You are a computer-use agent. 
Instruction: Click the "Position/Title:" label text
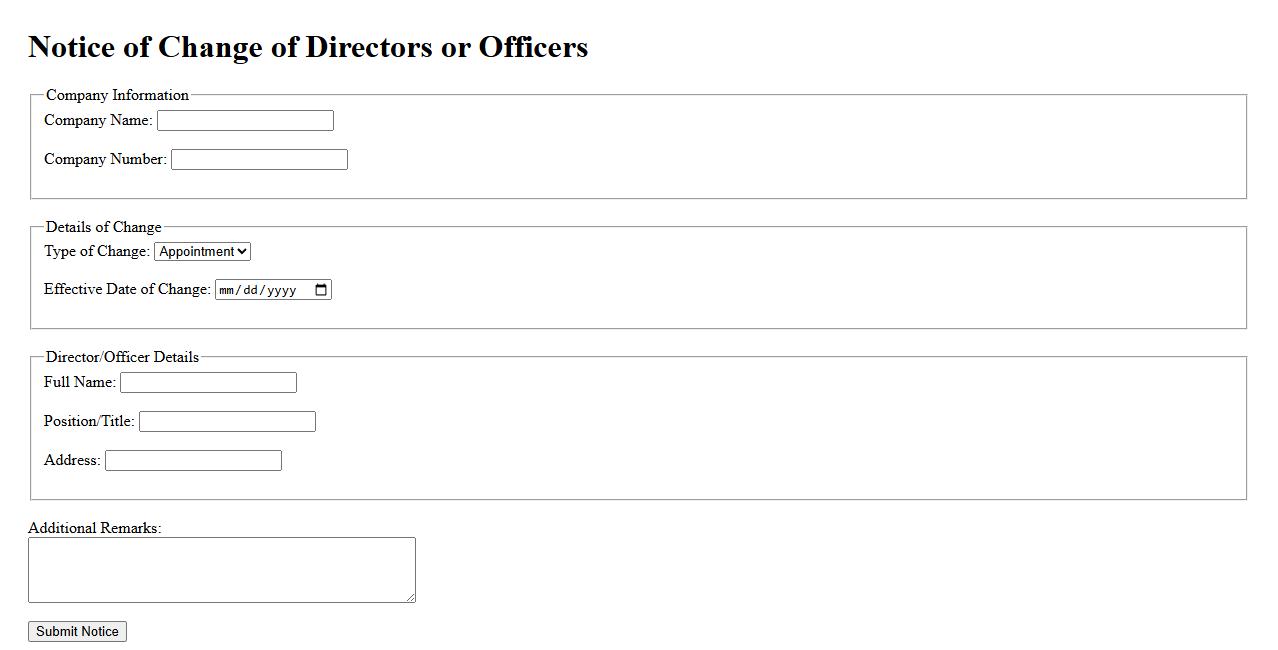click(x=89, y=421)
